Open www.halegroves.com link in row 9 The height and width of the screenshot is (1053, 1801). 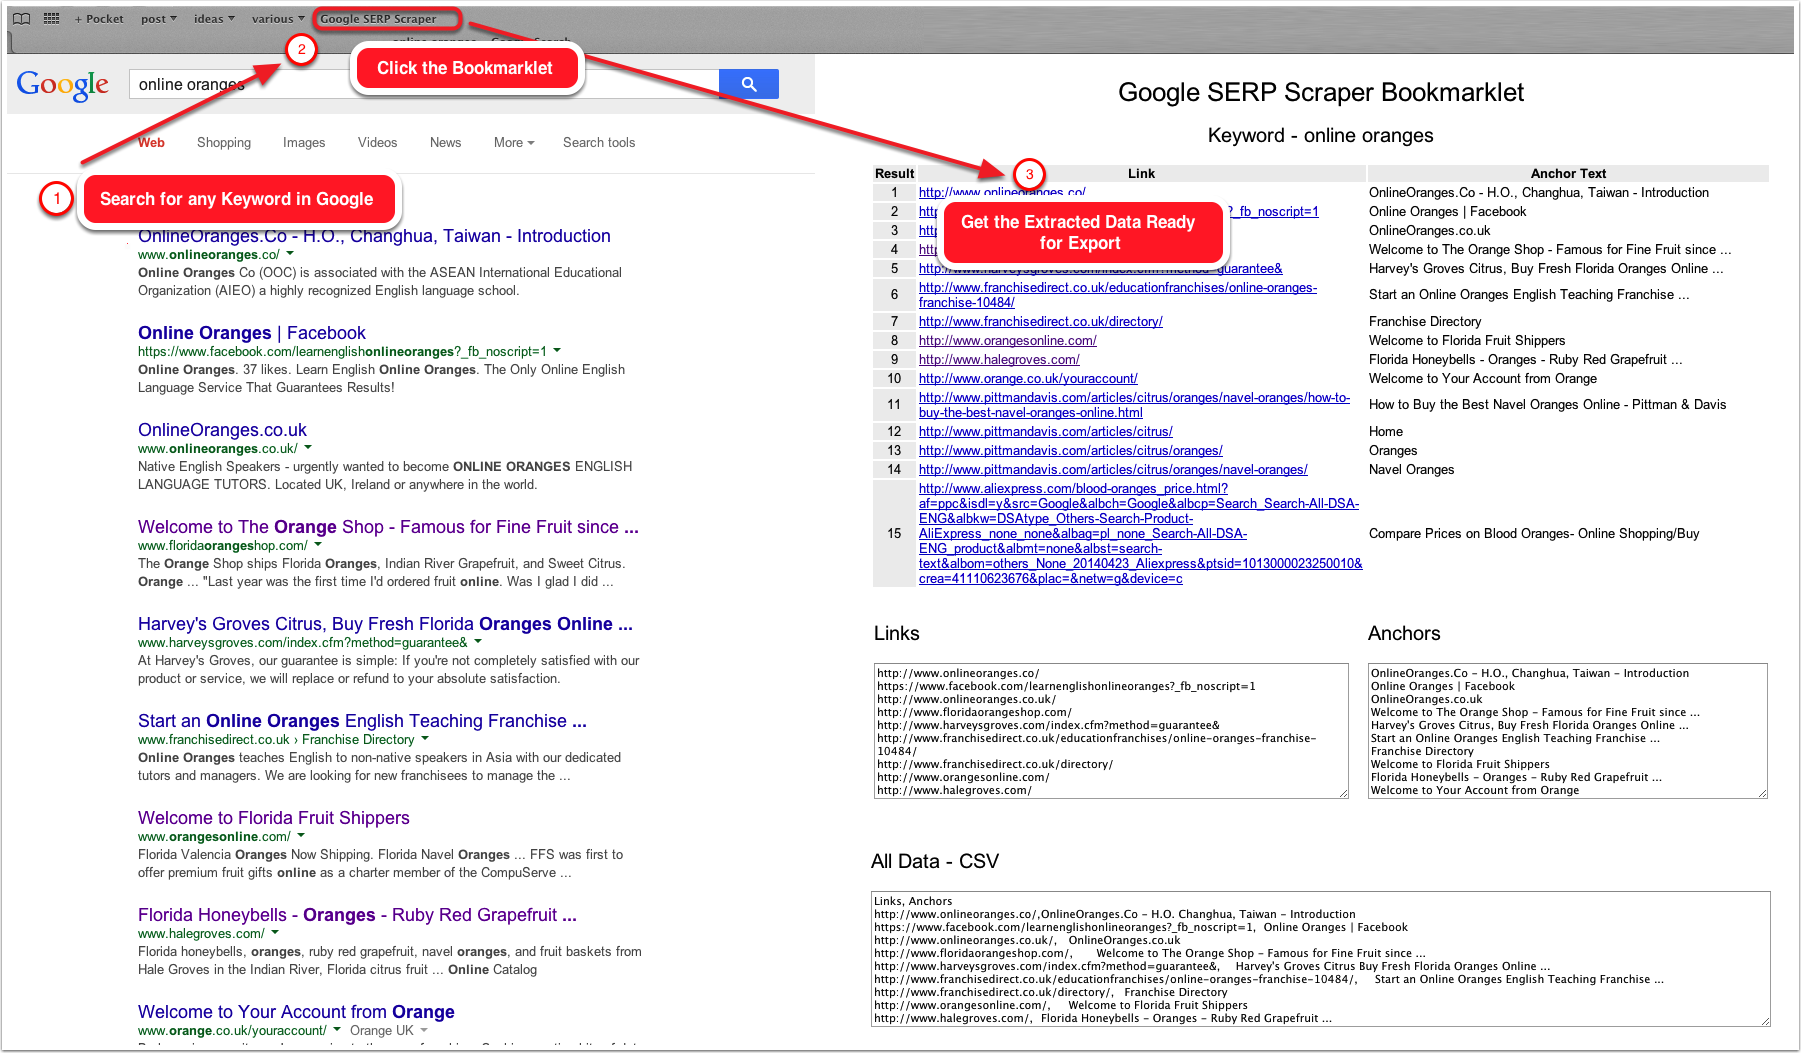[999, 359]
